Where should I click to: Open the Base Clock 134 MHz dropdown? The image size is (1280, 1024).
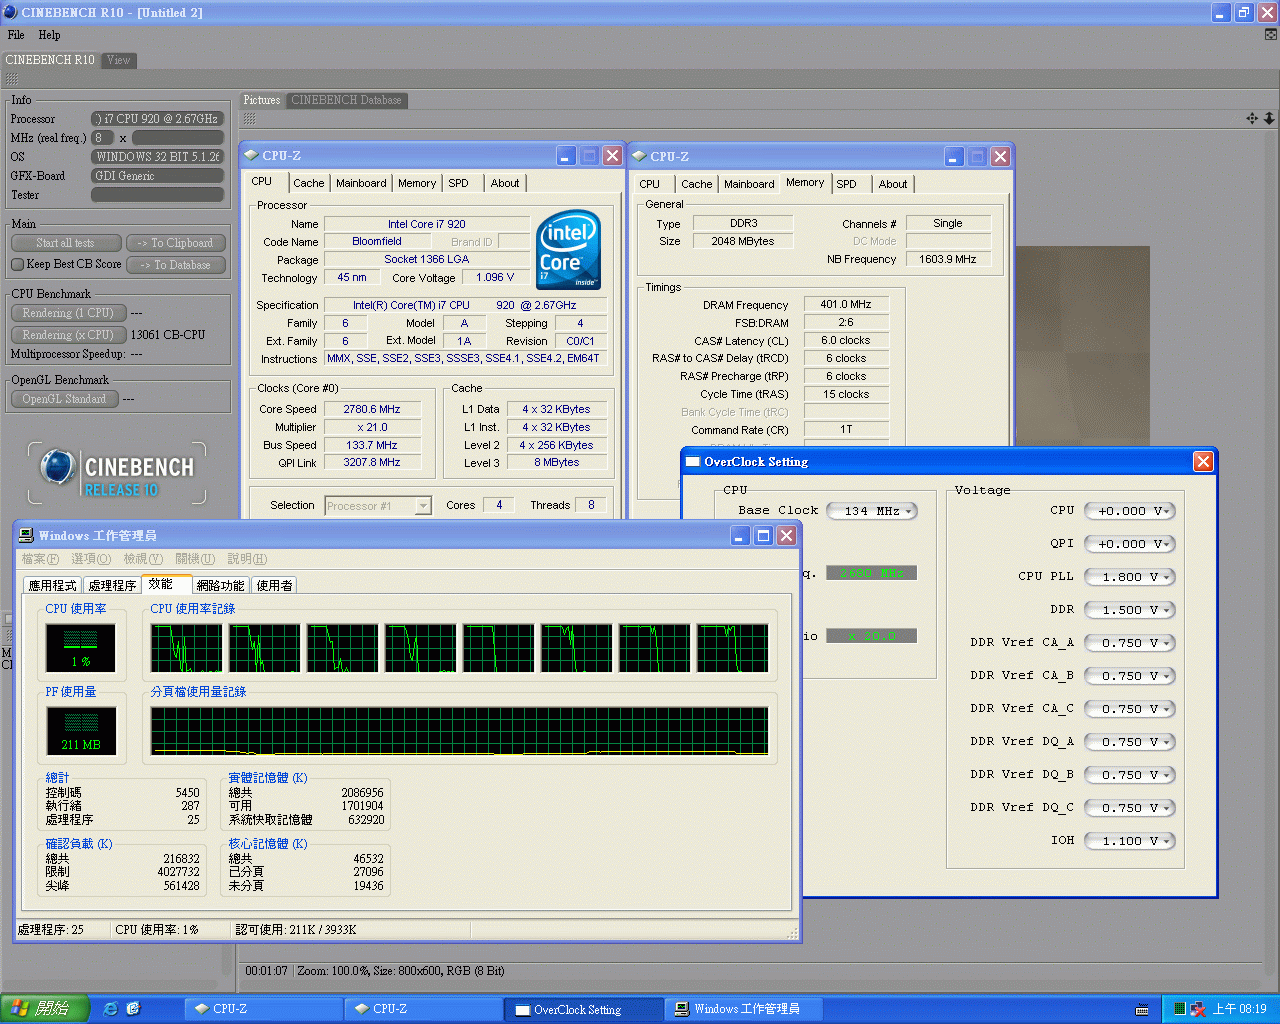tap(872, 511)
